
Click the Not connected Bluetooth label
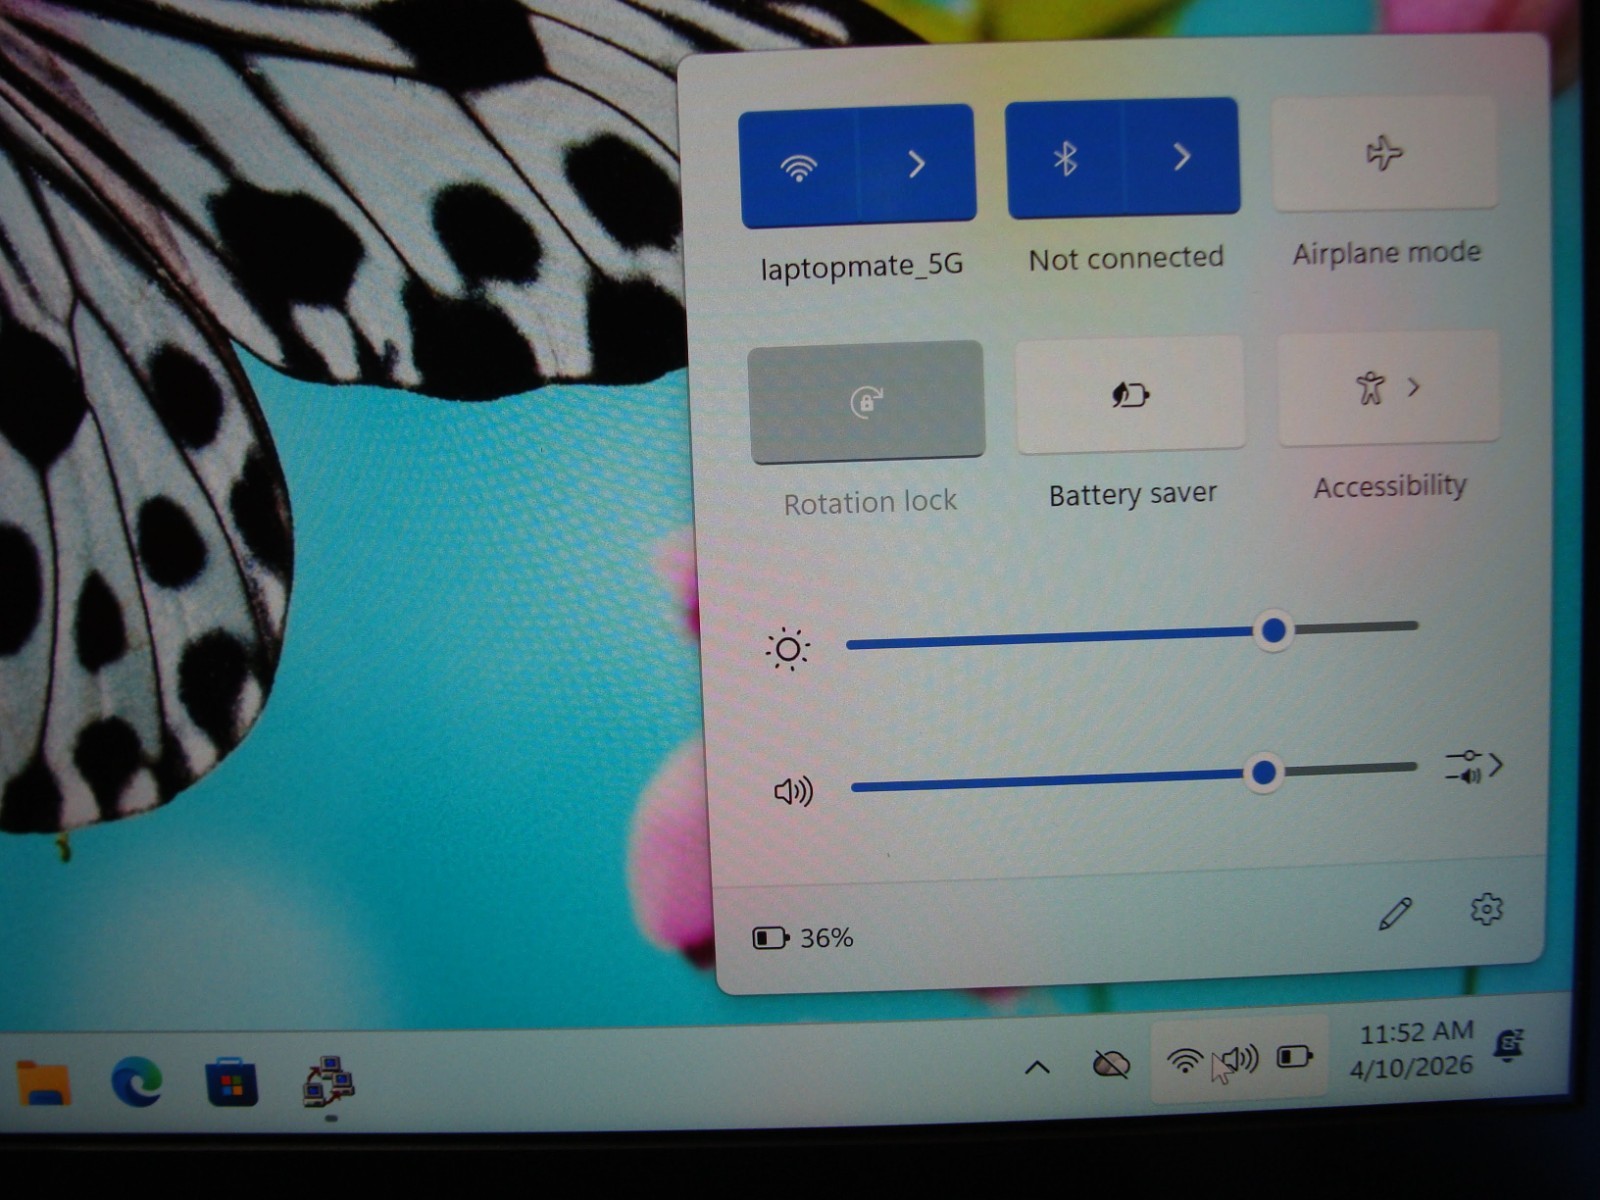[1126, 258]
